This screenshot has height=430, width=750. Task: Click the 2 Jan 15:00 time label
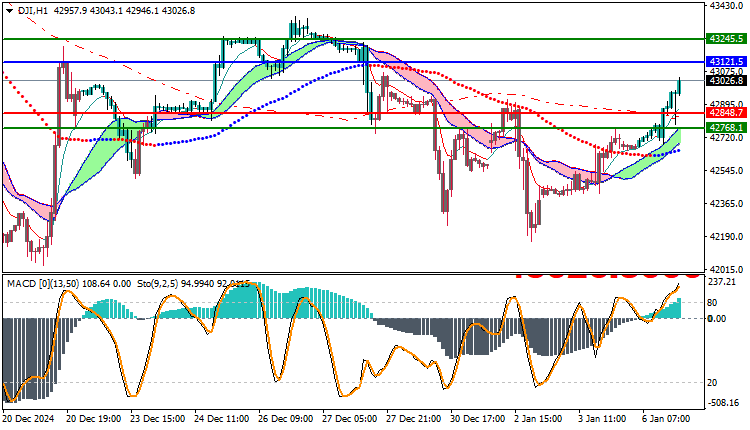pyautogui.click(x=539, y=419)
